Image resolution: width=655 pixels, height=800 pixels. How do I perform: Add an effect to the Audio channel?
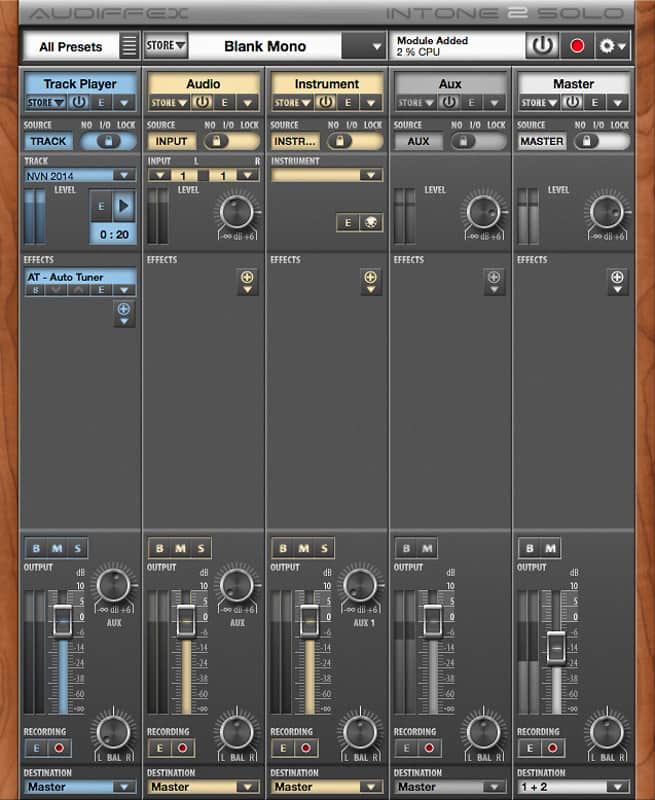pos(247,282)
